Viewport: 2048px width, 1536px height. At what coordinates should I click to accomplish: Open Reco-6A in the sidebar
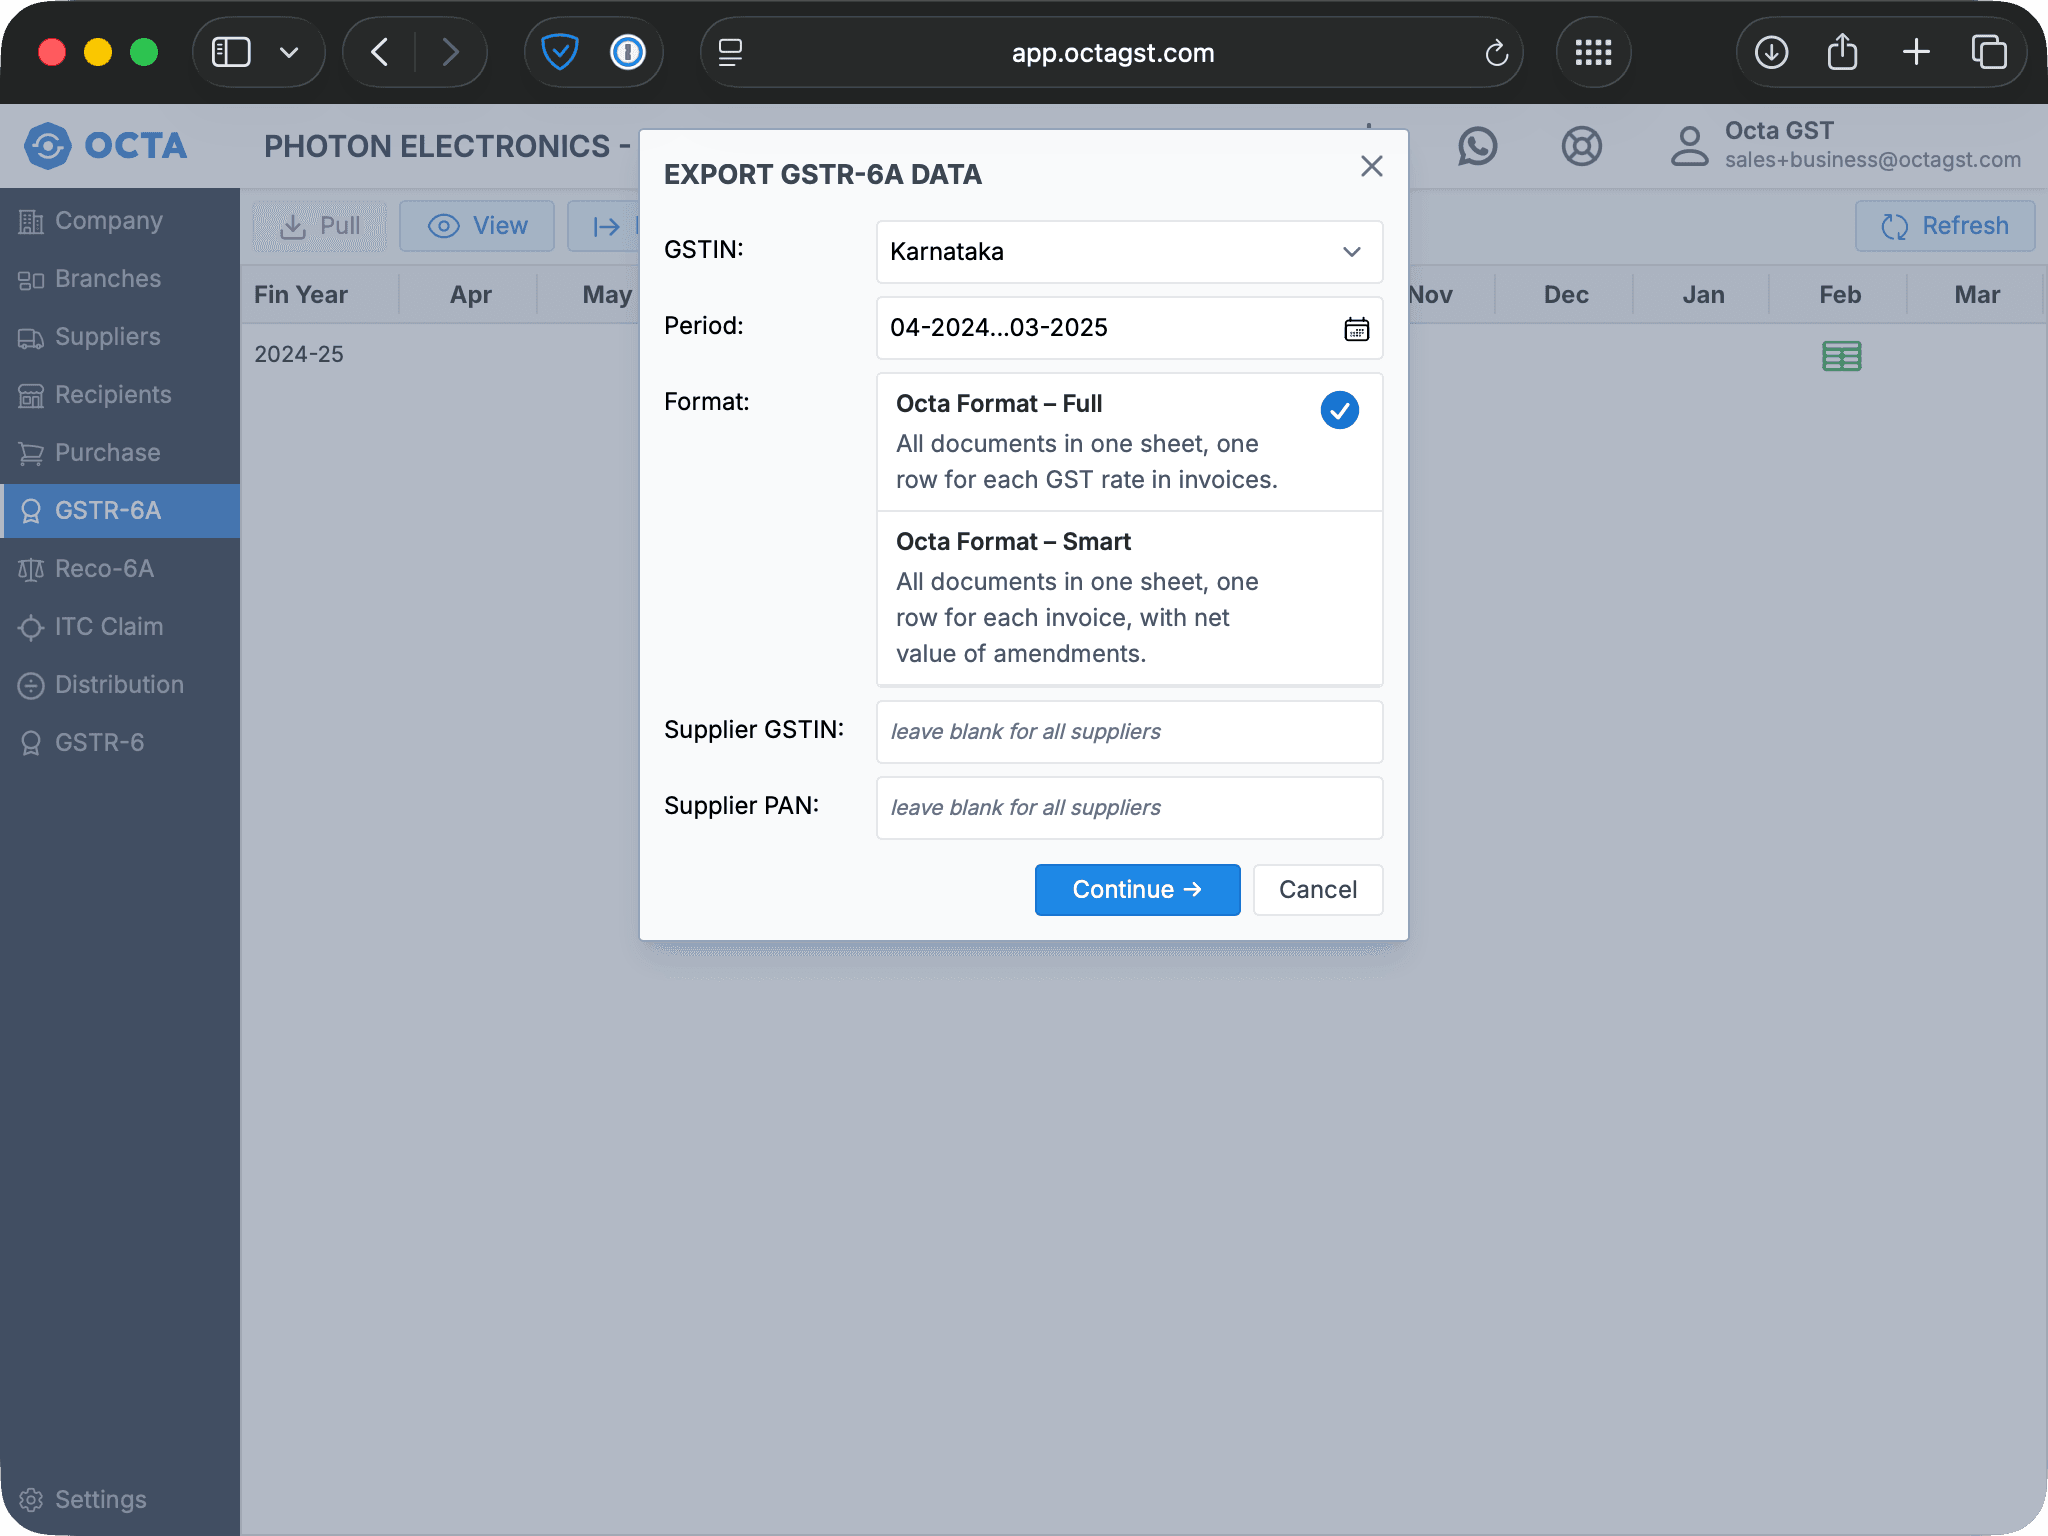(x=104, y=569)
